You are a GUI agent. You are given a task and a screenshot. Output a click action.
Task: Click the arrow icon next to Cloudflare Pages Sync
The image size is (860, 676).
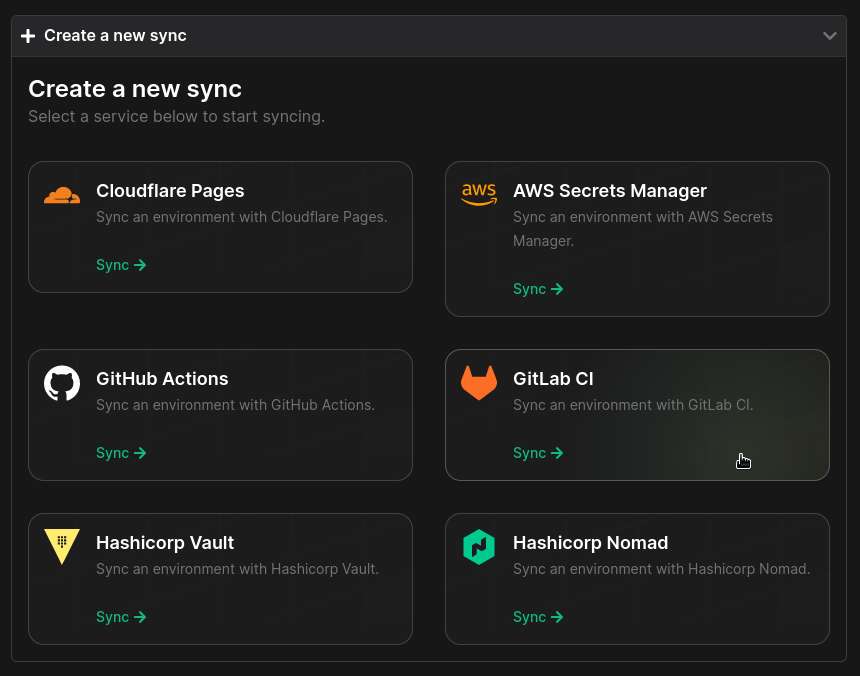[x=142, y=265]
